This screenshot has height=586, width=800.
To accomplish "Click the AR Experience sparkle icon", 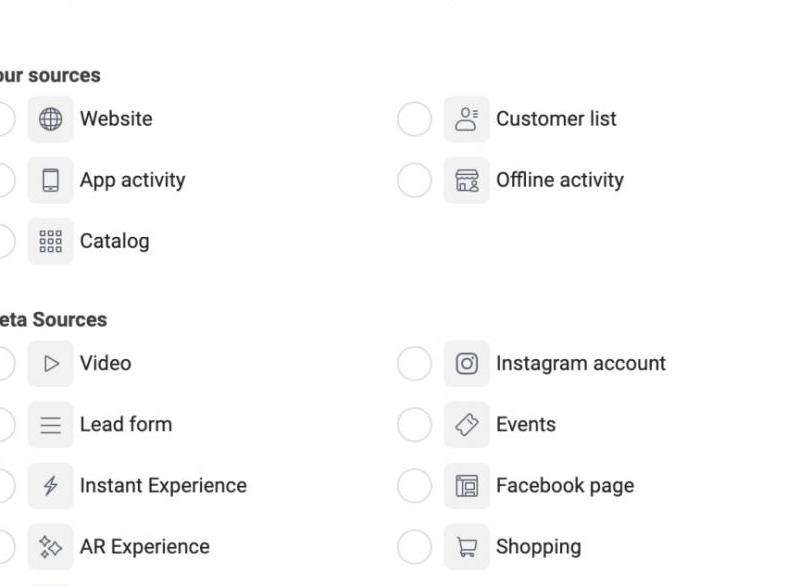I will coord(50,547).
